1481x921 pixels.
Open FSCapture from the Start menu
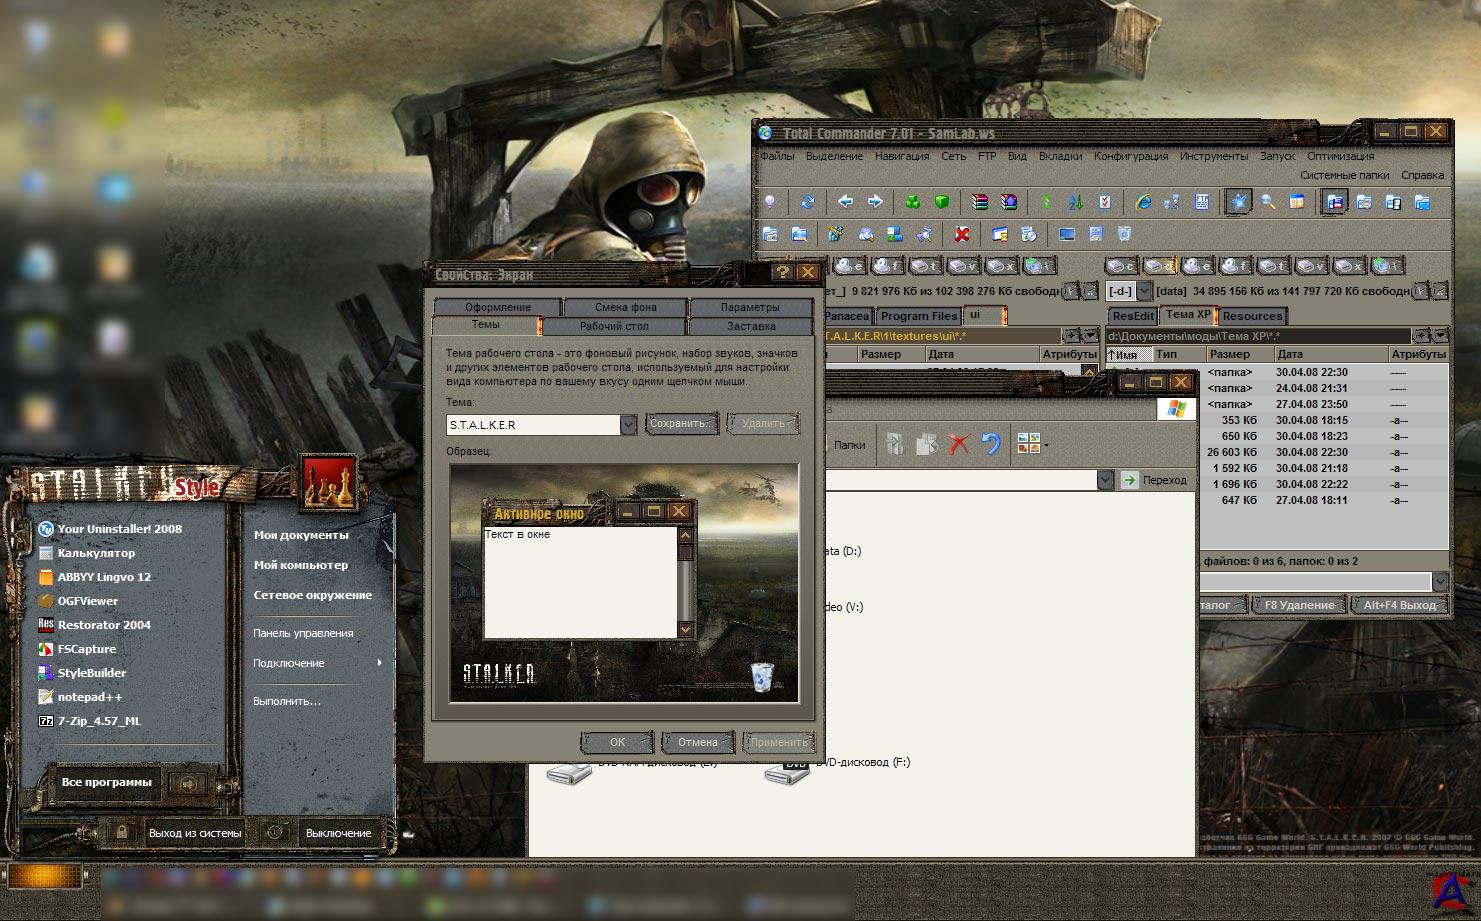coord(87,649)
